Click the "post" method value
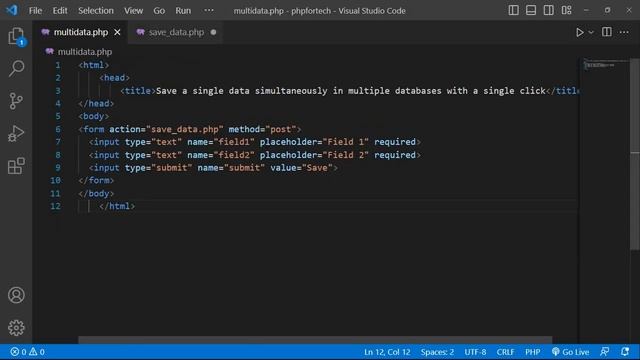 280,129
